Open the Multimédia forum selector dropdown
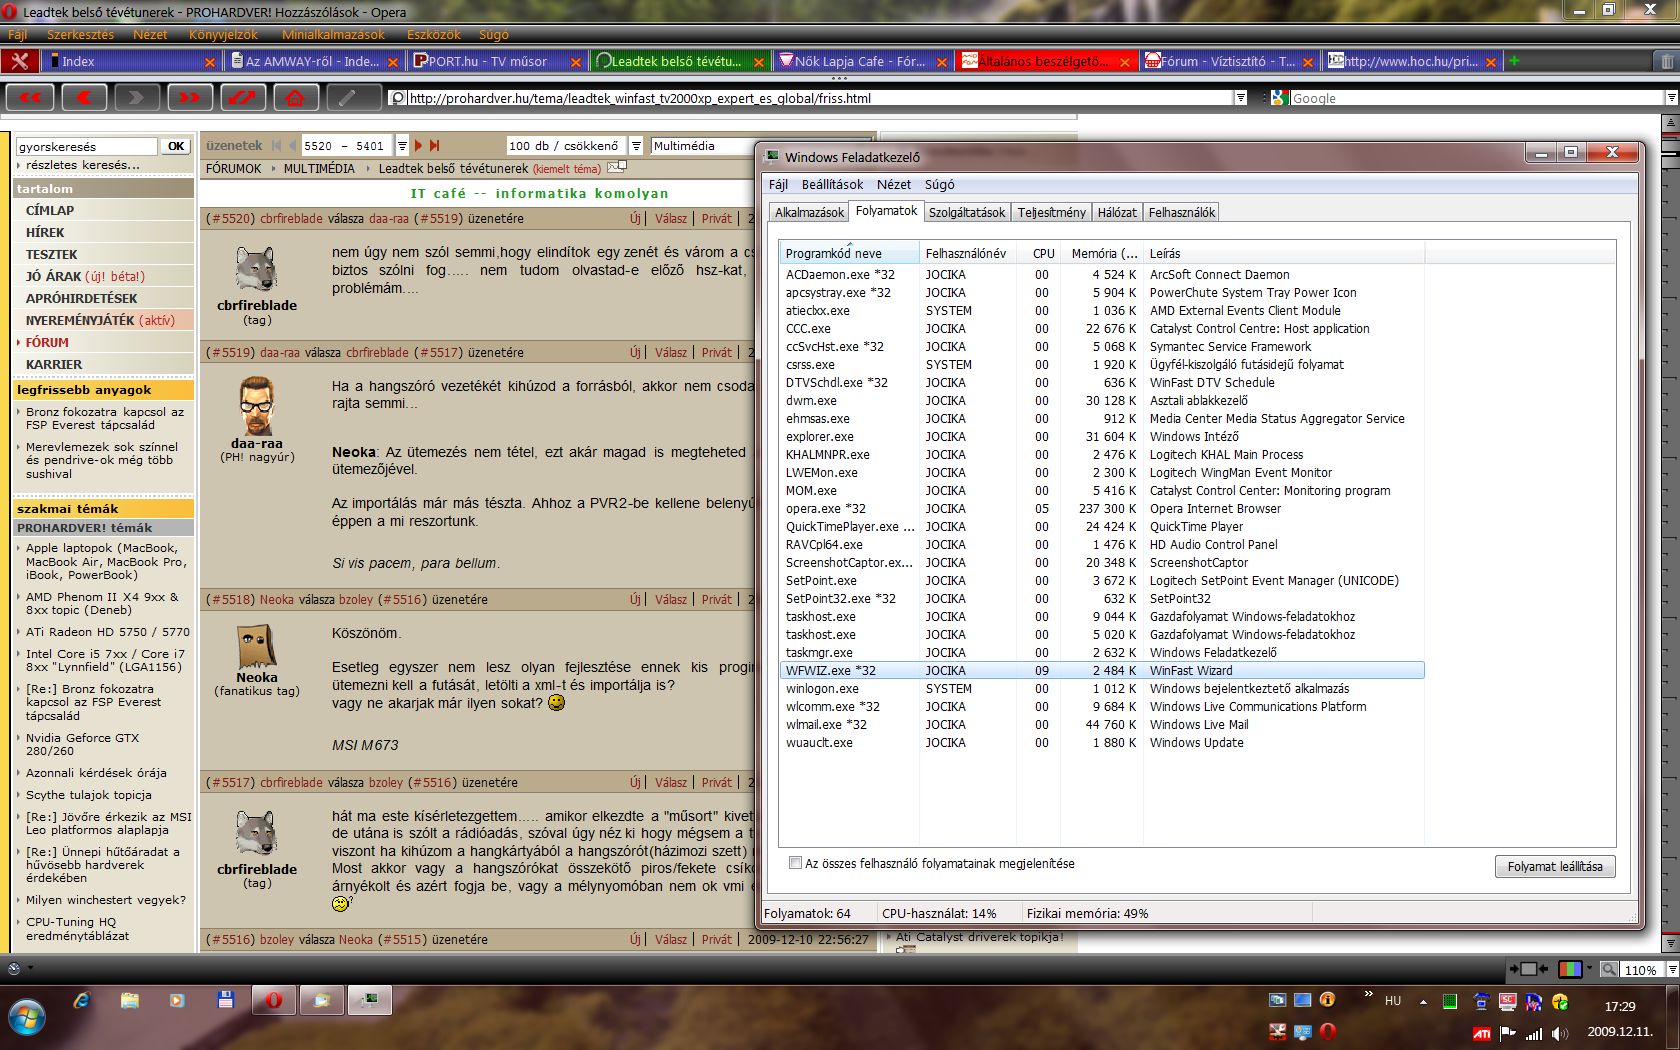 703,146
